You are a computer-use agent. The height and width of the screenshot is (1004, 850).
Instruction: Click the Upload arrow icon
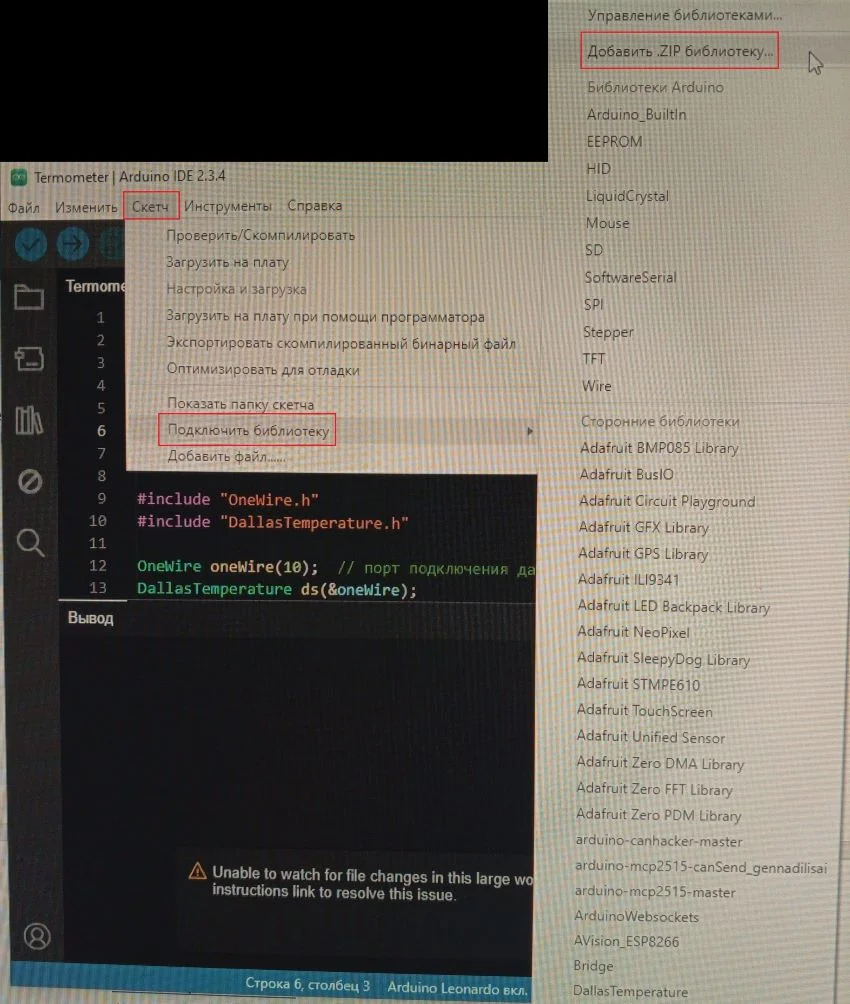pyautogui.click(x=72, y=242)
